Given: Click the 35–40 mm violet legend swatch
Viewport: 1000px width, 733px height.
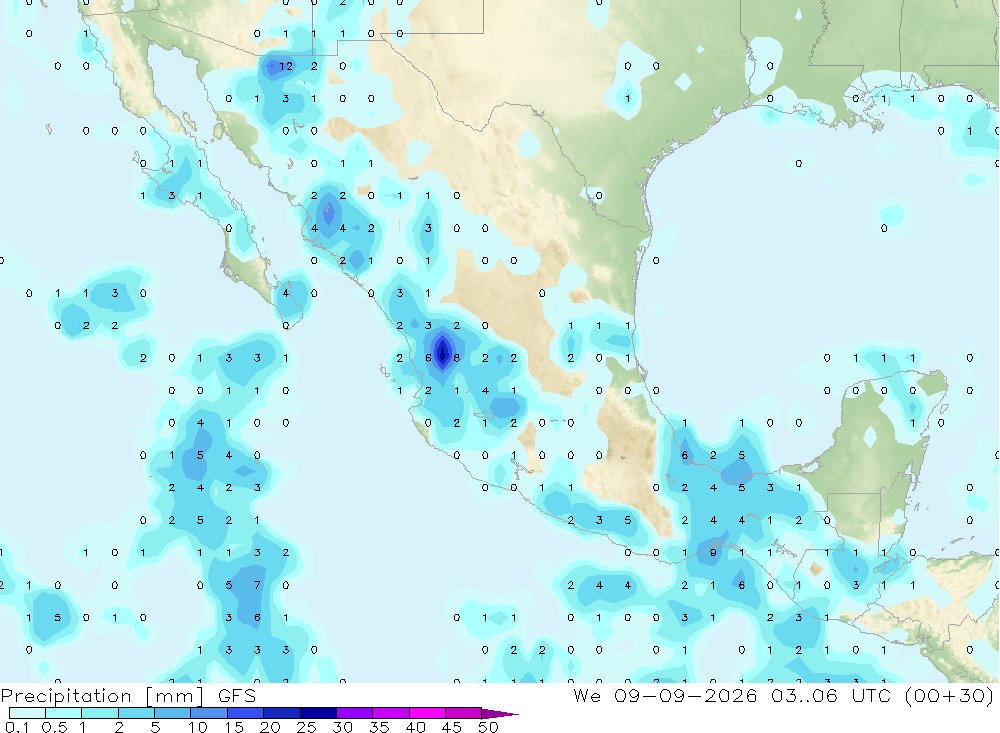Looking at the screenshot, I should [391, 713].
